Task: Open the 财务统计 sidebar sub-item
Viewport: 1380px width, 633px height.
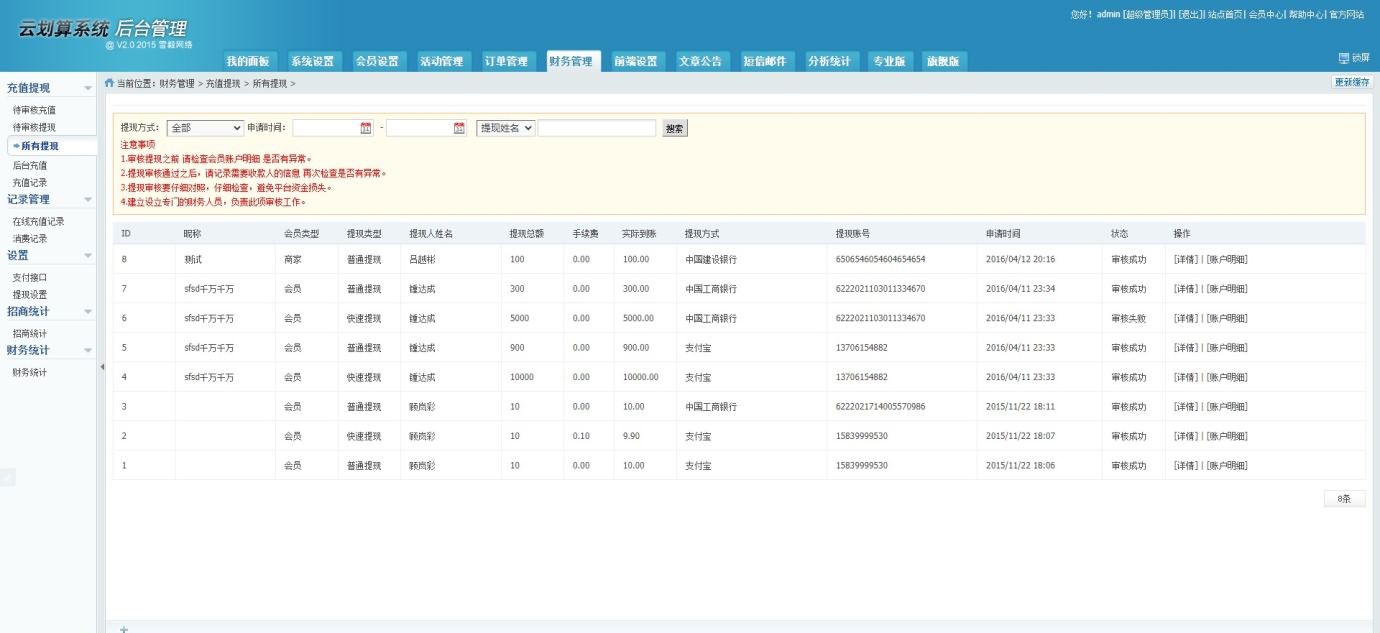Action: pyautogui.click(x=30, y=372)
